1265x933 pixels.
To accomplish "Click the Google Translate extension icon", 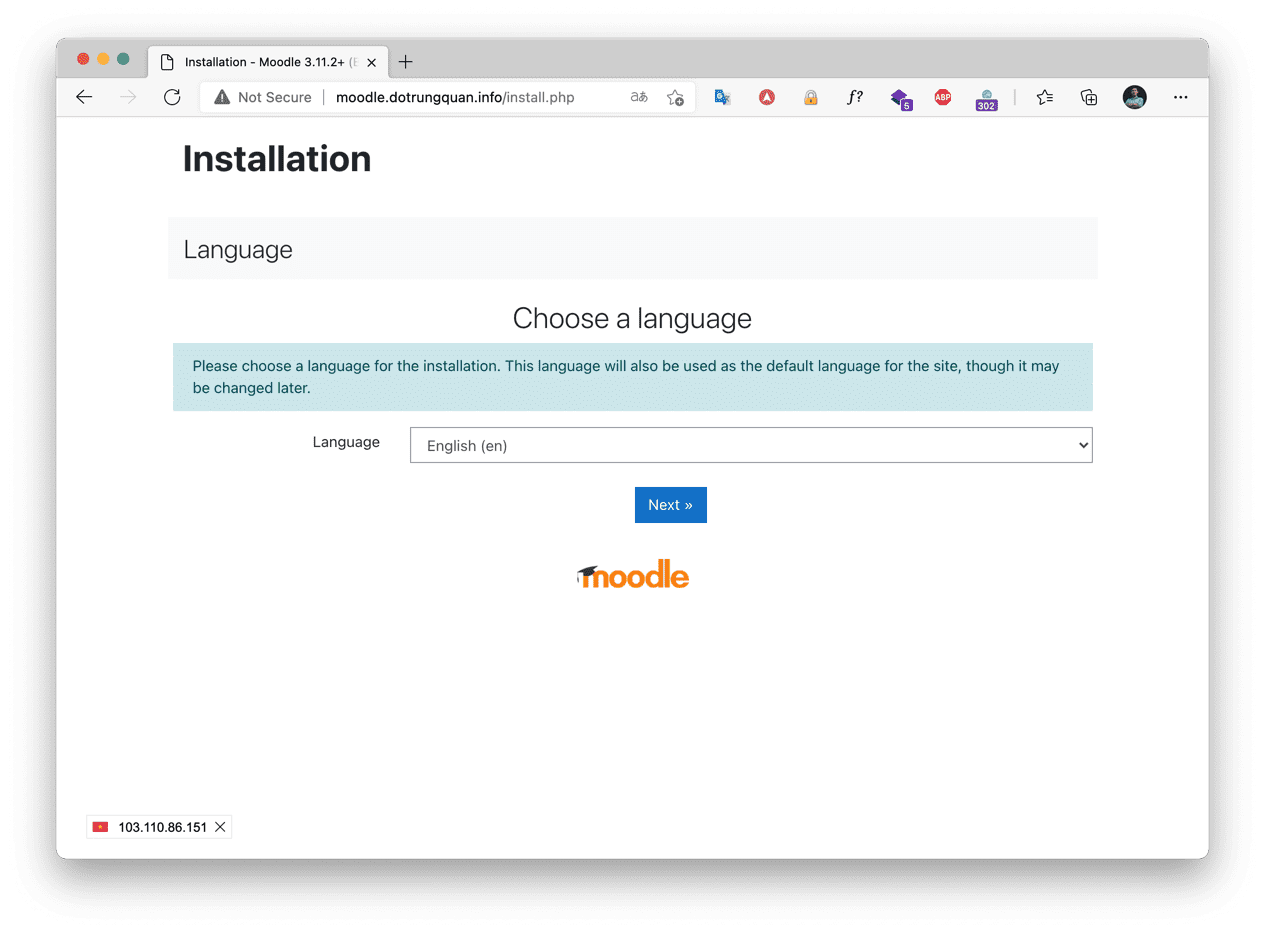I will point(722,97).
